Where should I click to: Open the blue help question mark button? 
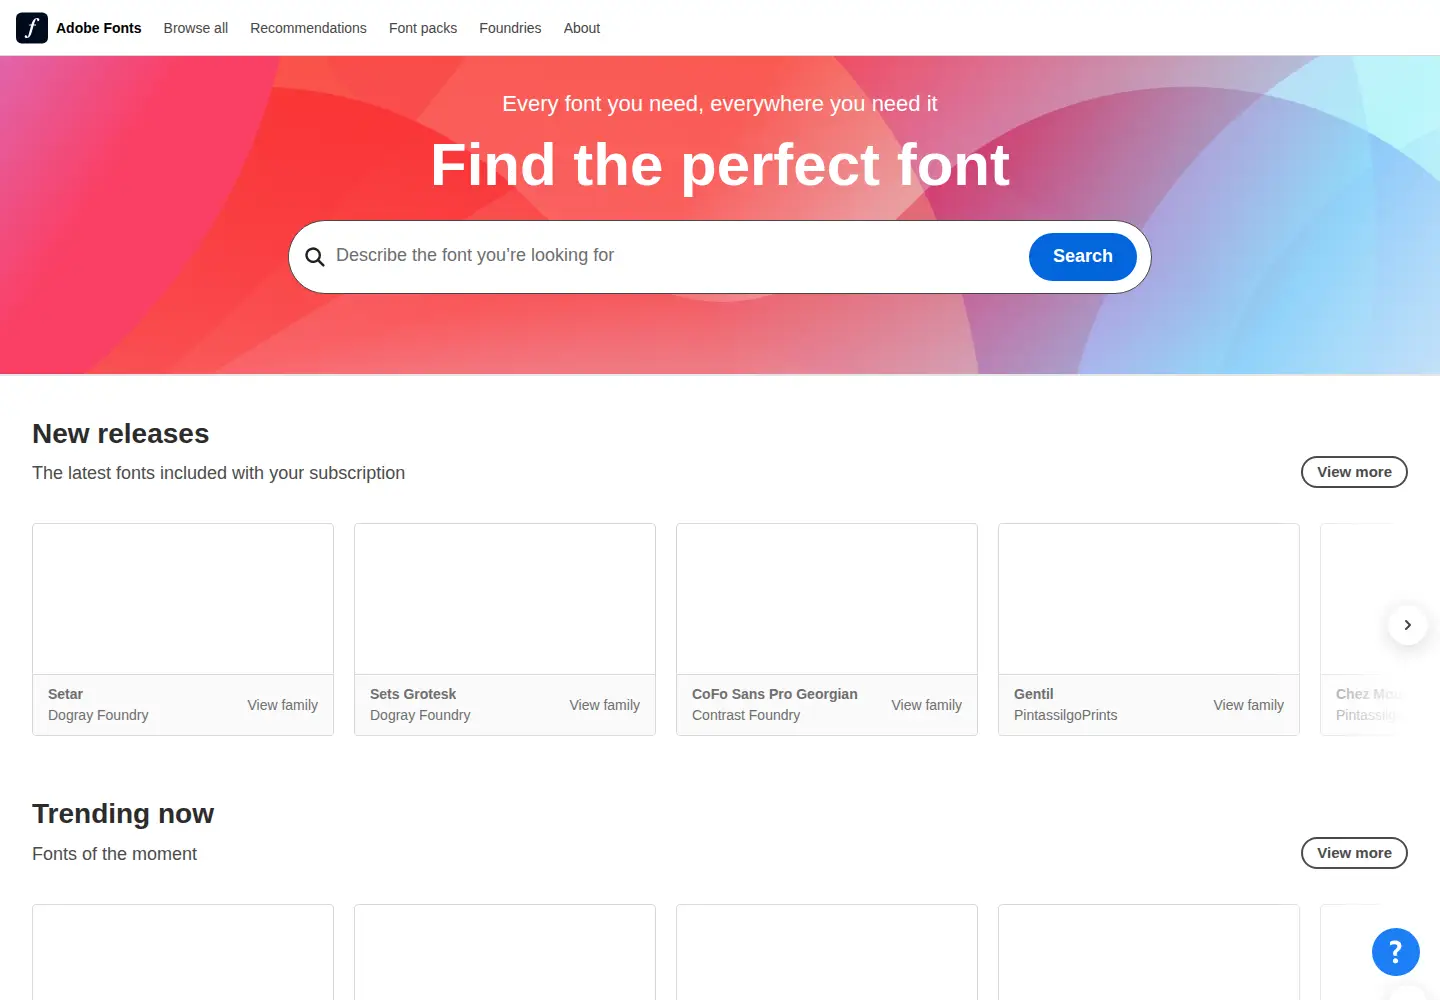point(1396,952)
